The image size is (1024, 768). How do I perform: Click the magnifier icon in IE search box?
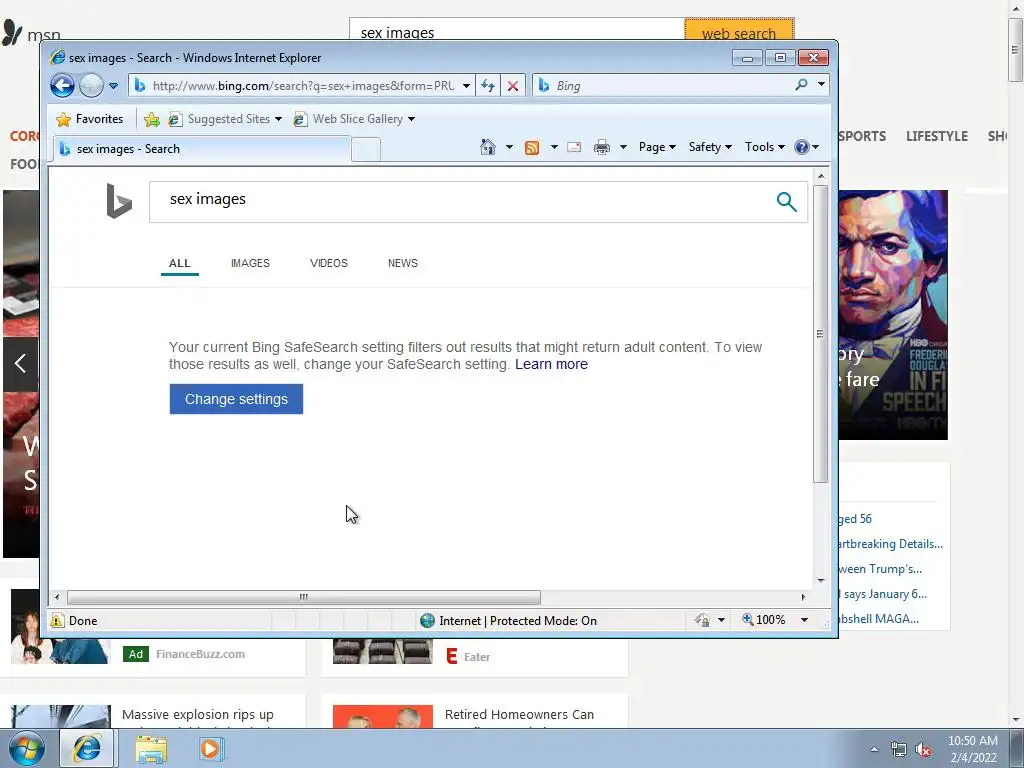[x=801, y=84]
